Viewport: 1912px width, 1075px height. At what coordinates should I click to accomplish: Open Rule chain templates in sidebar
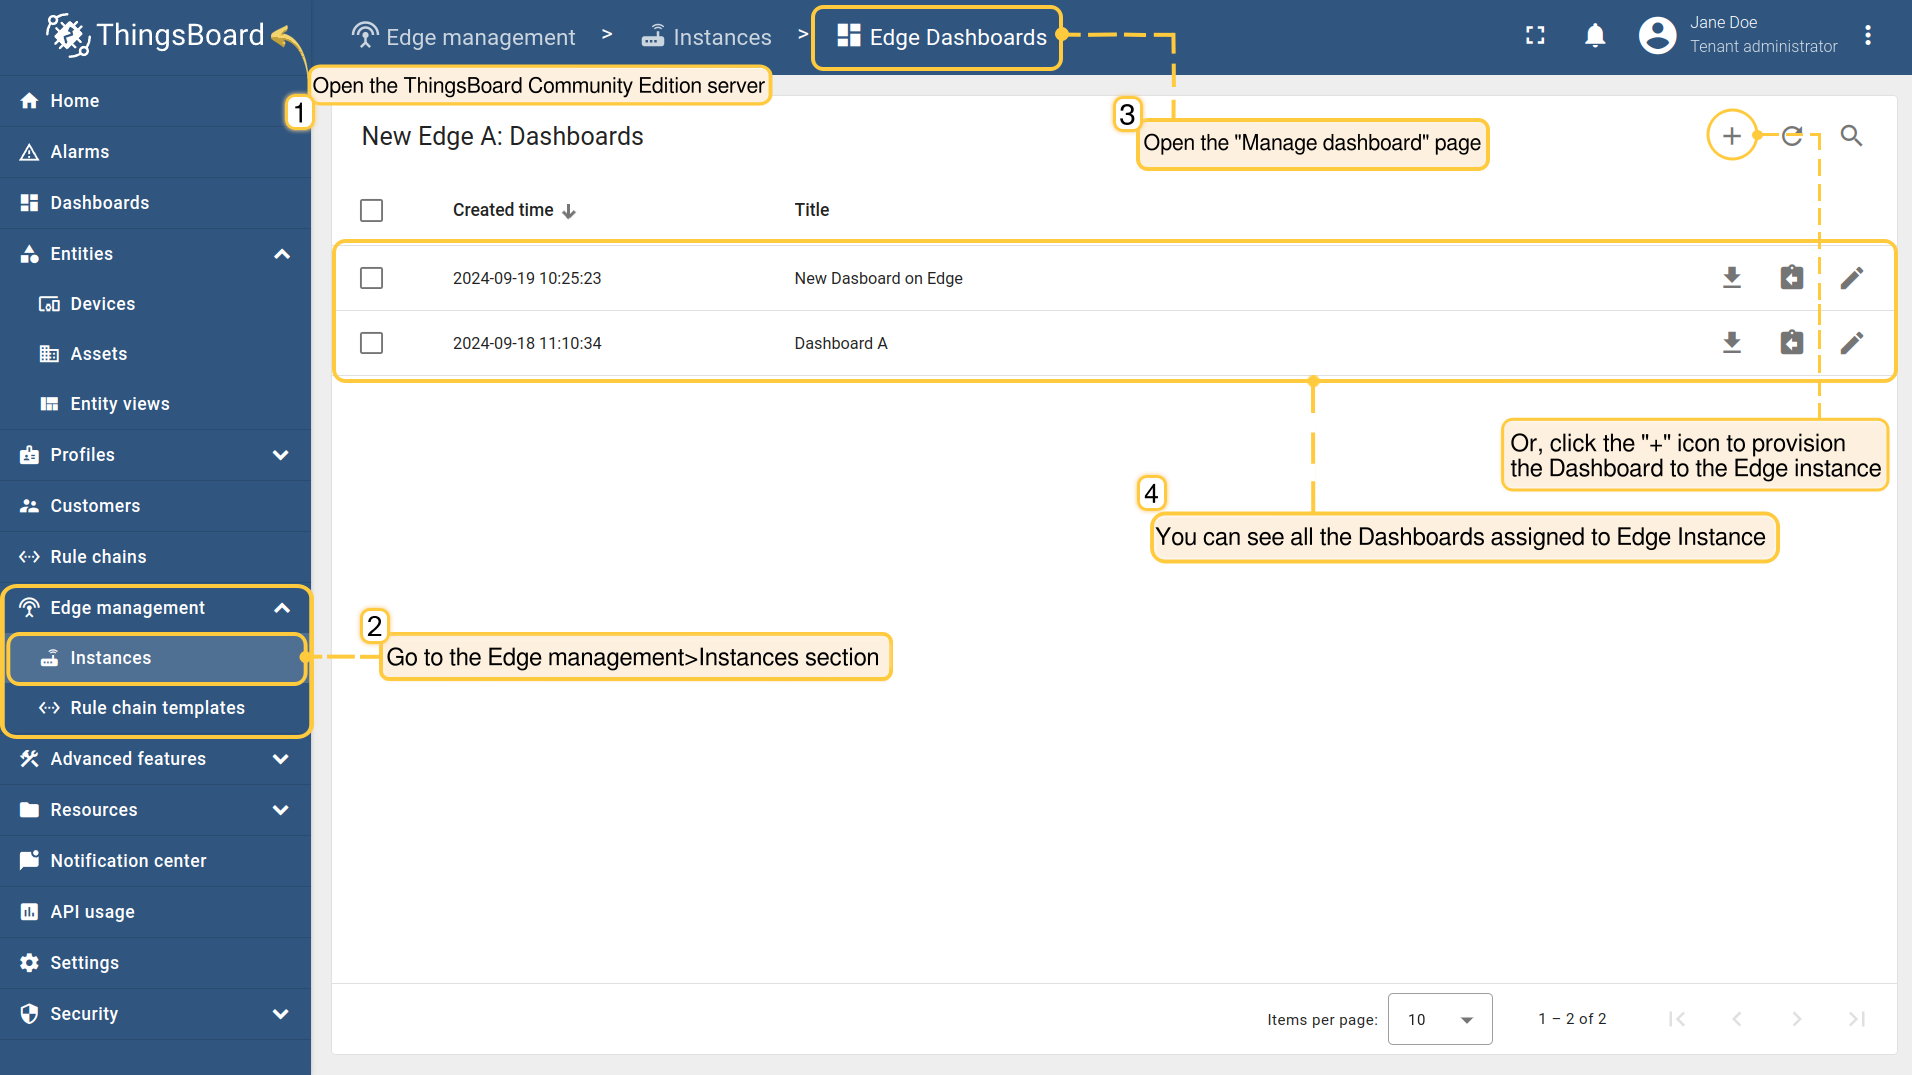157,708
